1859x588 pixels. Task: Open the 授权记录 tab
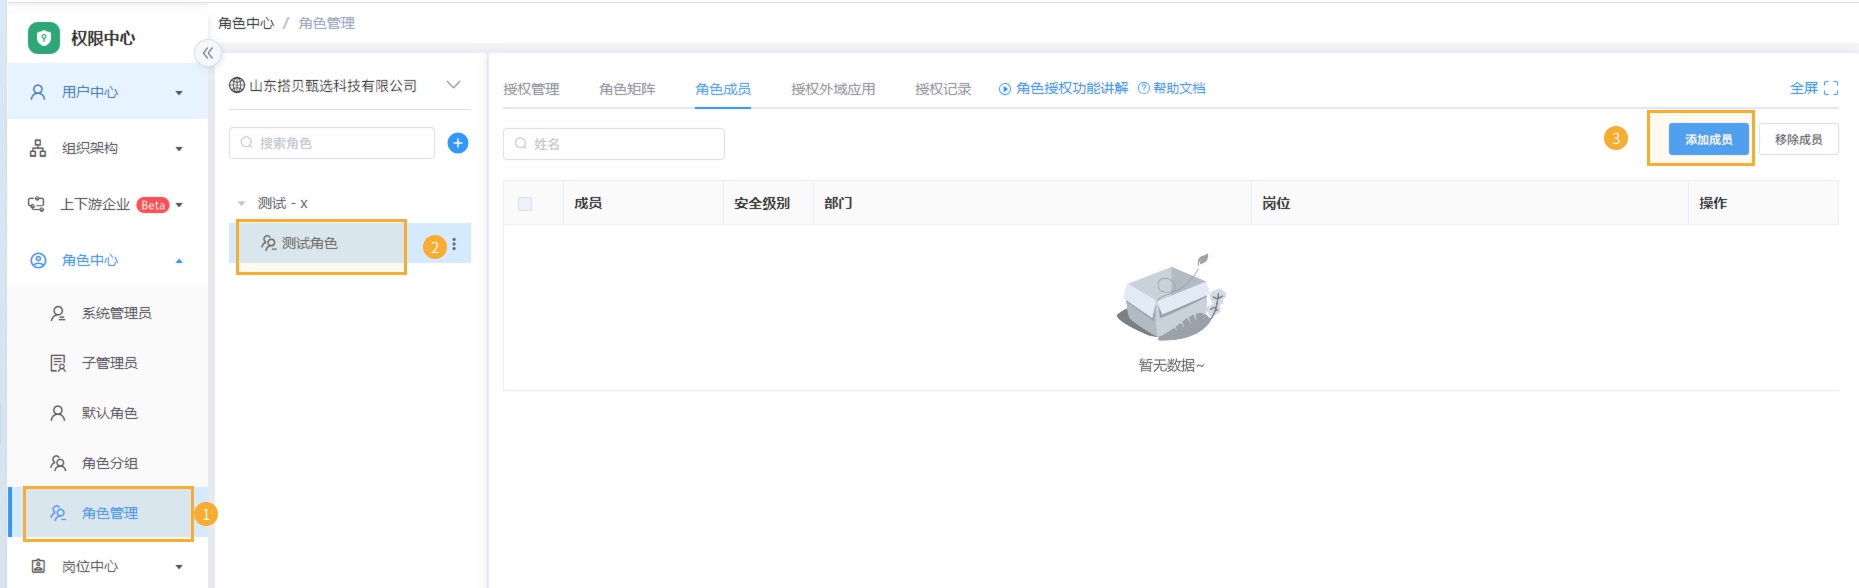pos(943,89)
